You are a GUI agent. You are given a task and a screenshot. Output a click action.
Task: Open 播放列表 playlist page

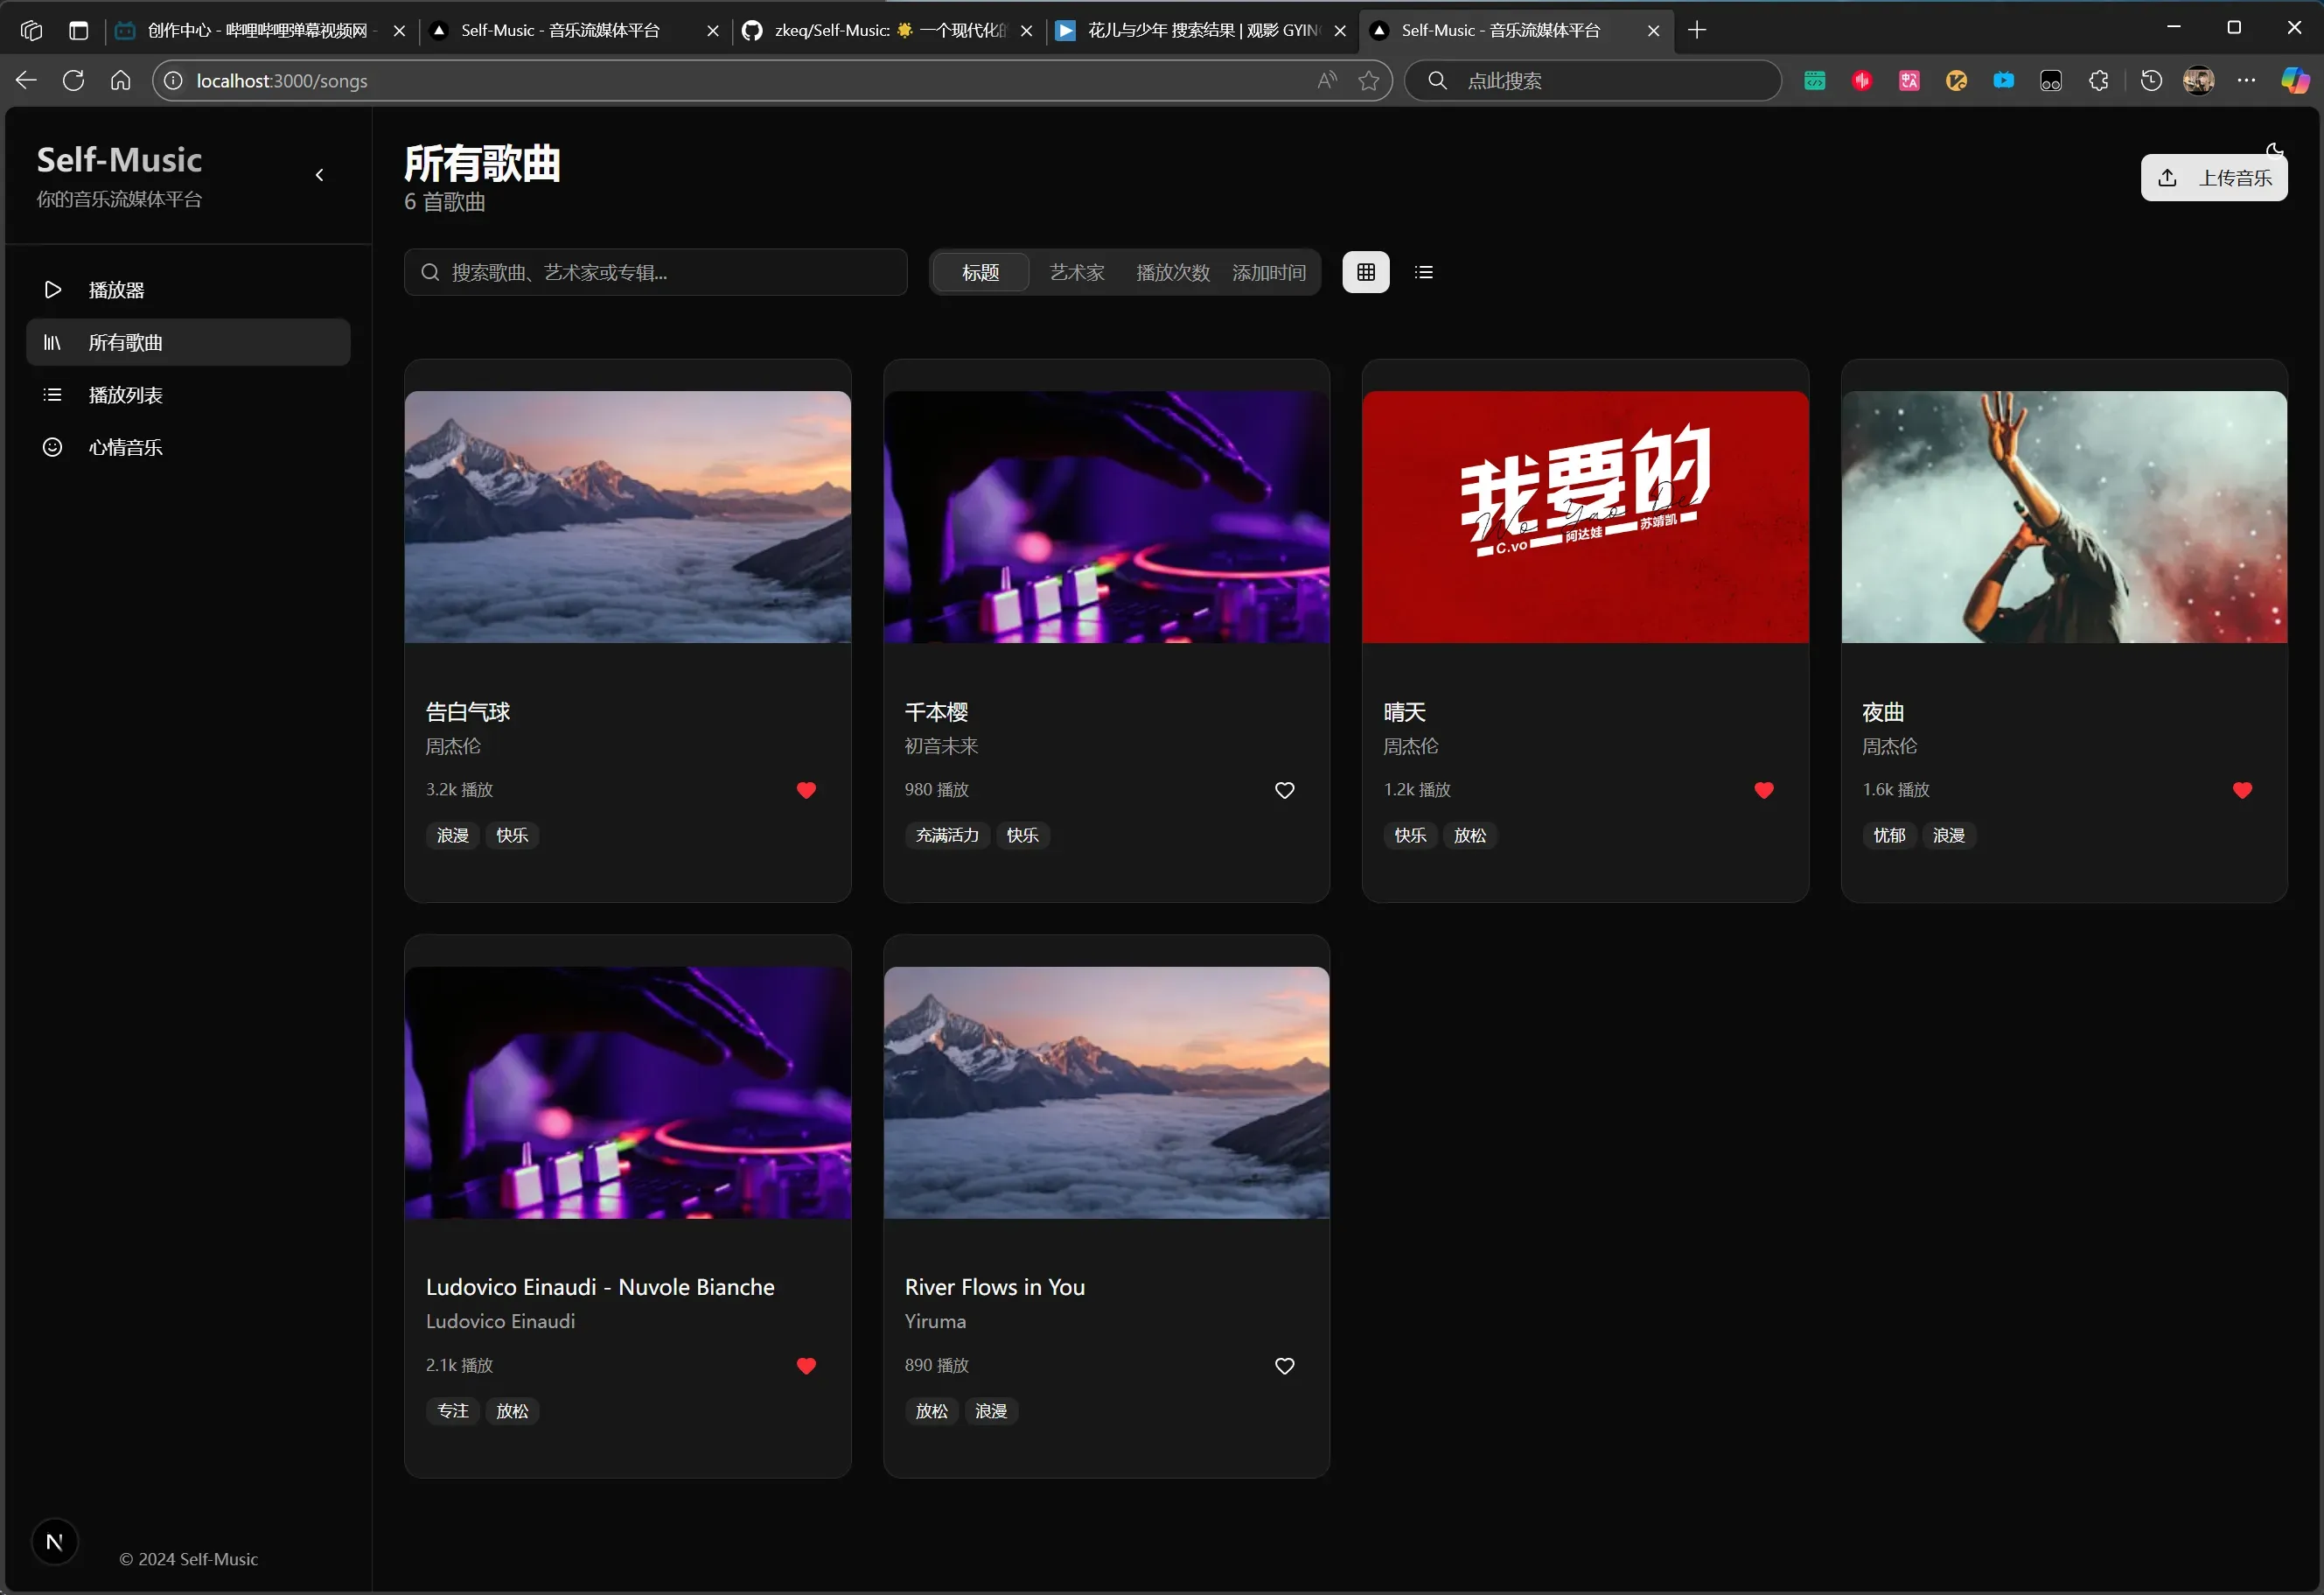pyautogui.click(x=125, y=395)
